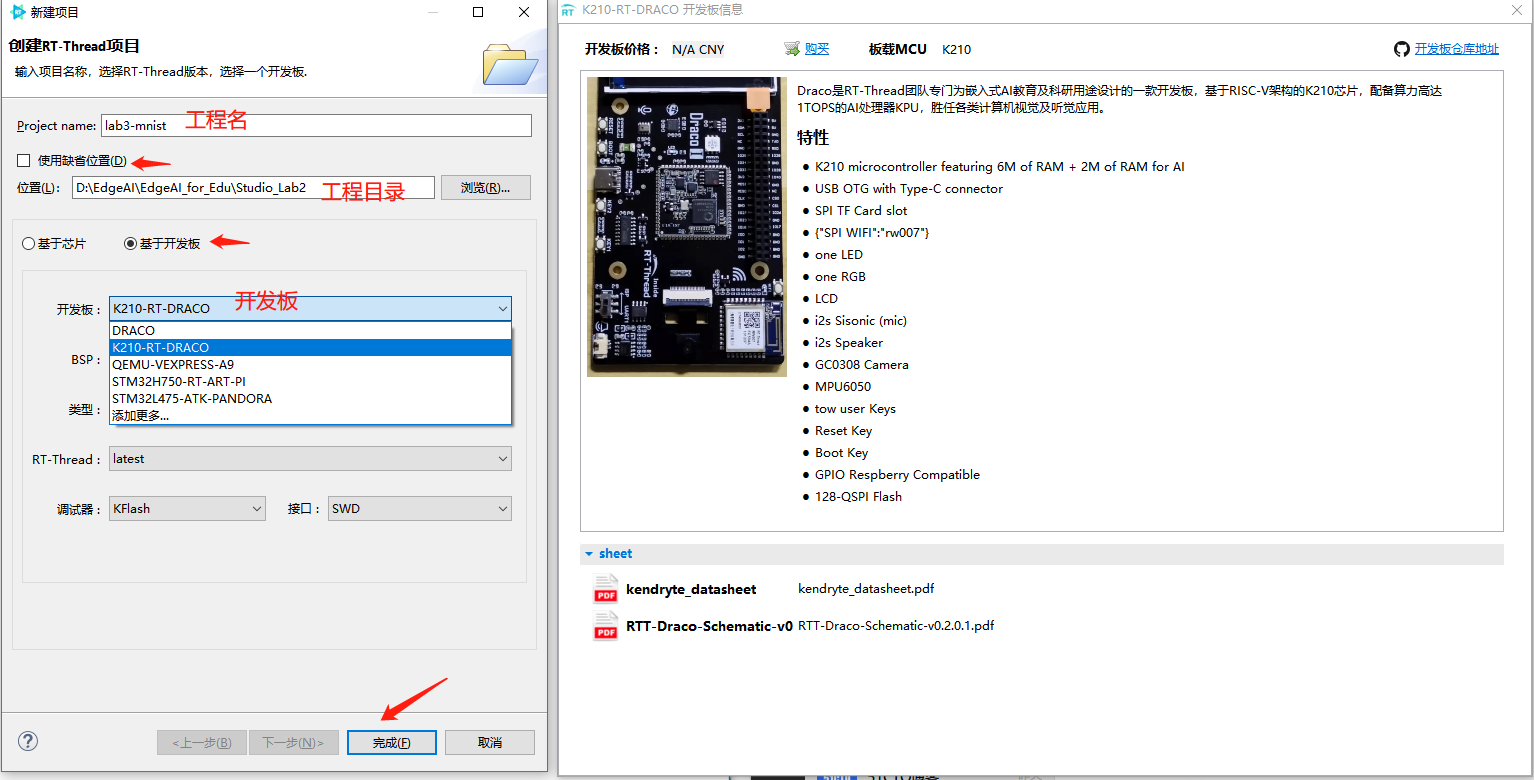
Task: Click the help question mark icon
Action: click(x=28, y=741)
